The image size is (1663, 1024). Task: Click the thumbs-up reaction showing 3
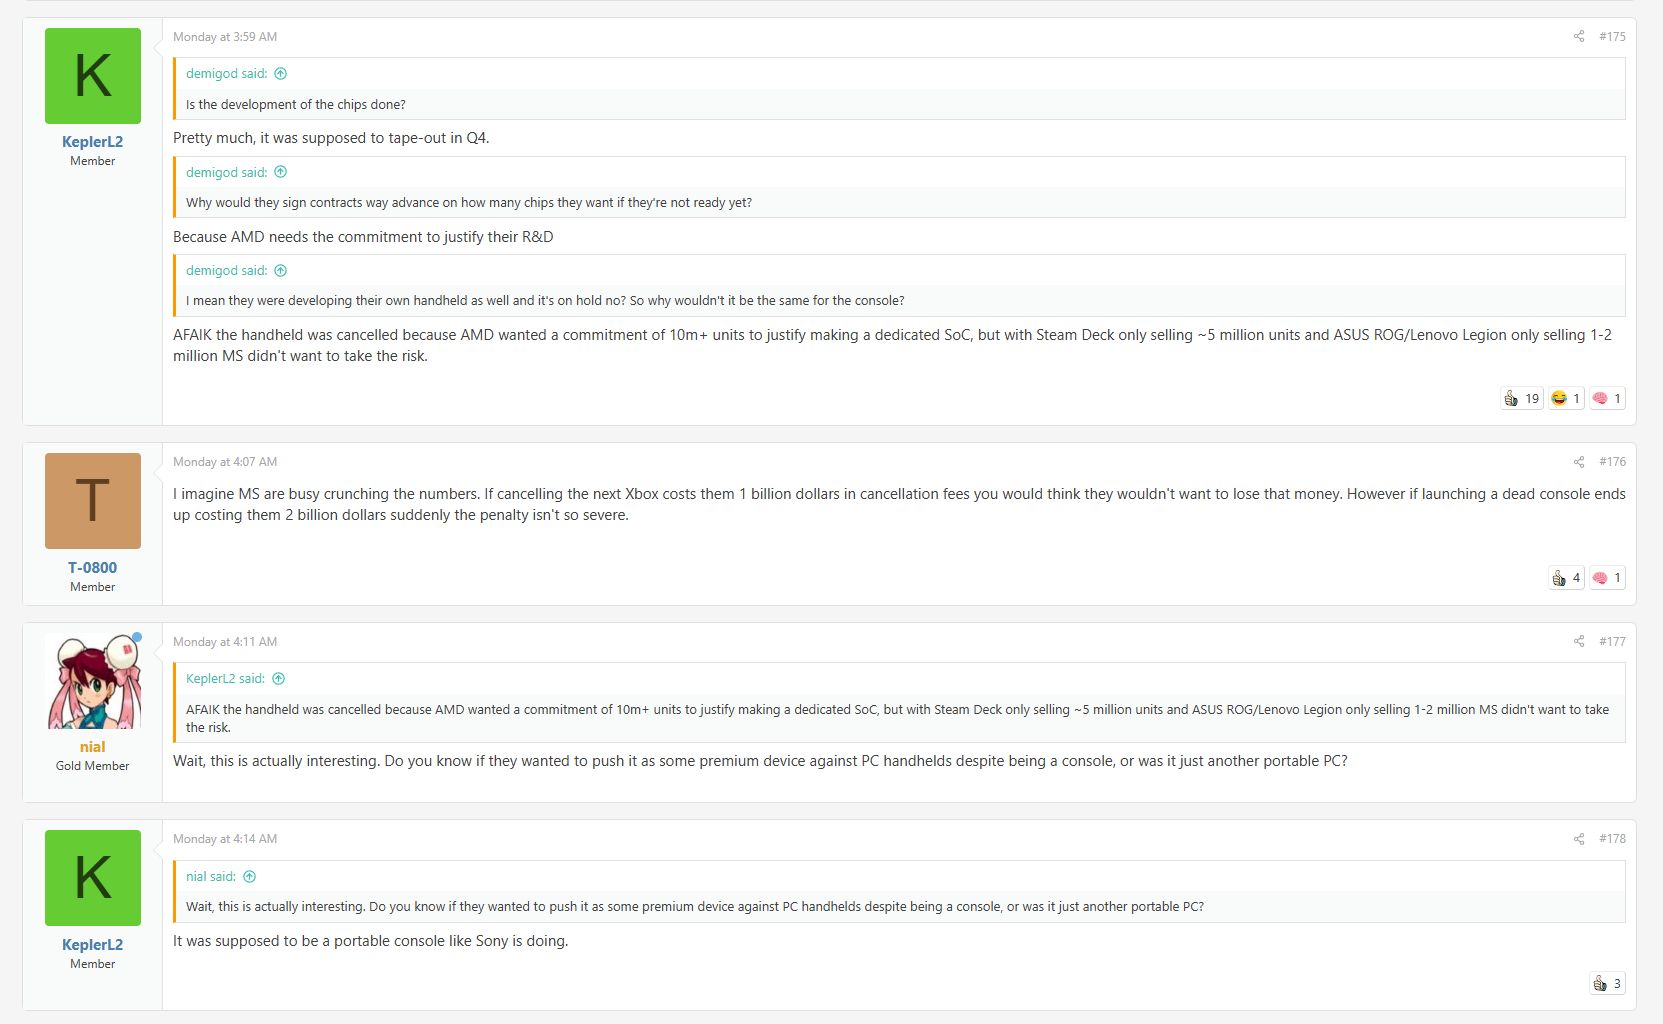click(1607, 984)
